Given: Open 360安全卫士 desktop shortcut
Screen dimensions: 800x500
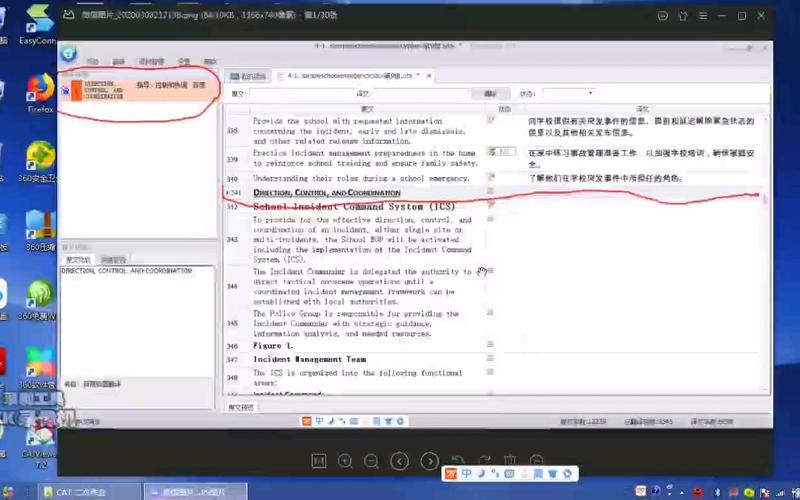Looking at the screenshot, I should point(39,162).
